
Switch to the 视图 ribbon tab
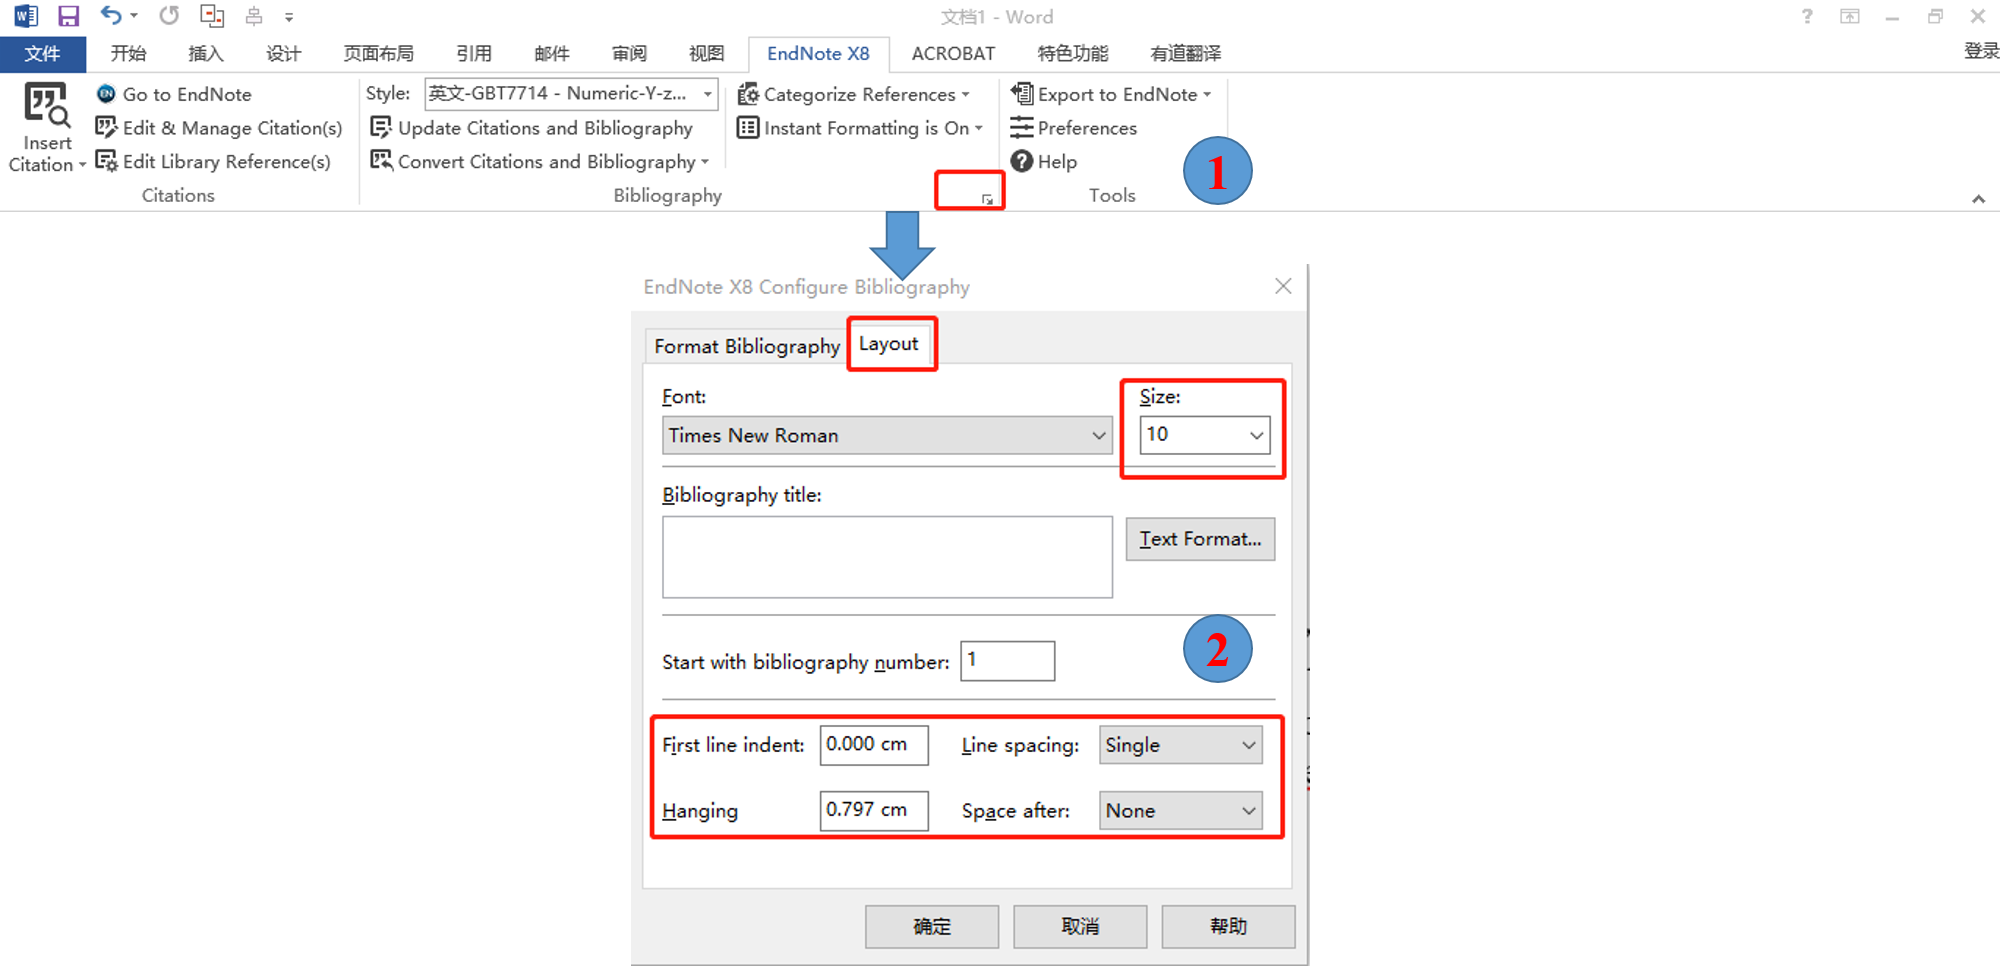(707, 54)
